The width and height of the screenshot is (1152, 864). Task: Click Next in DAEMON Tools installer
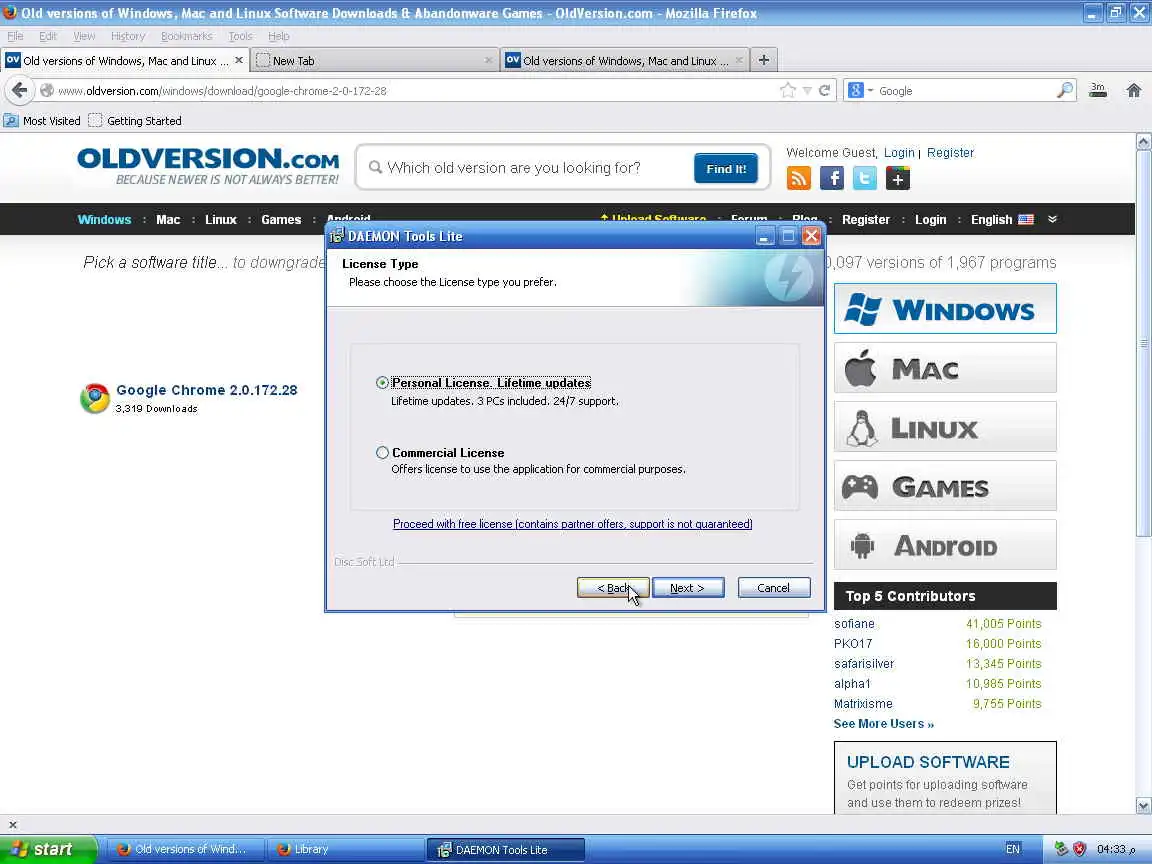688,588
